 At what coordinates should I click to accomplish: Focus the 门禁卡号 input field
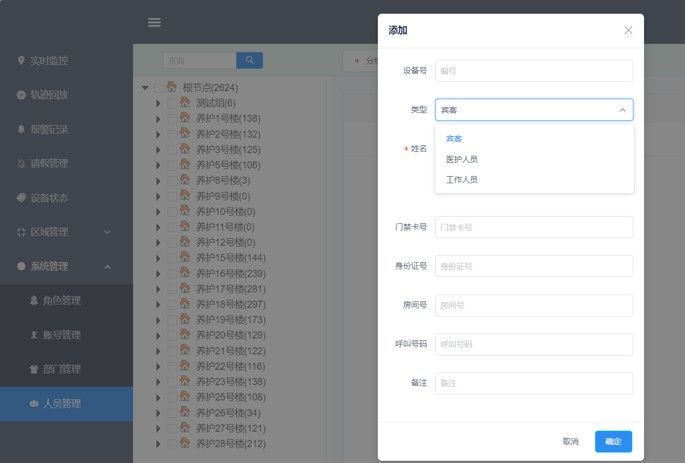tap(534, 227)
